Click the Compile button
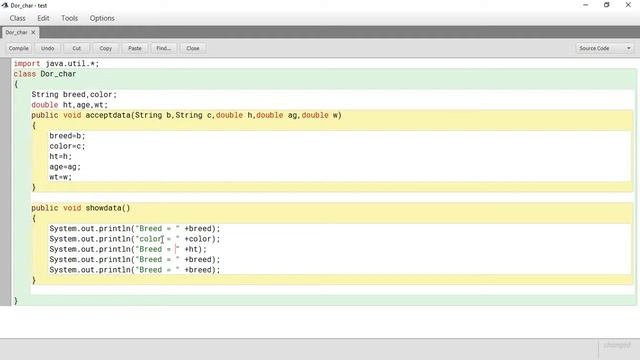Viewport: 640px width, 360px height. [19, 48]
